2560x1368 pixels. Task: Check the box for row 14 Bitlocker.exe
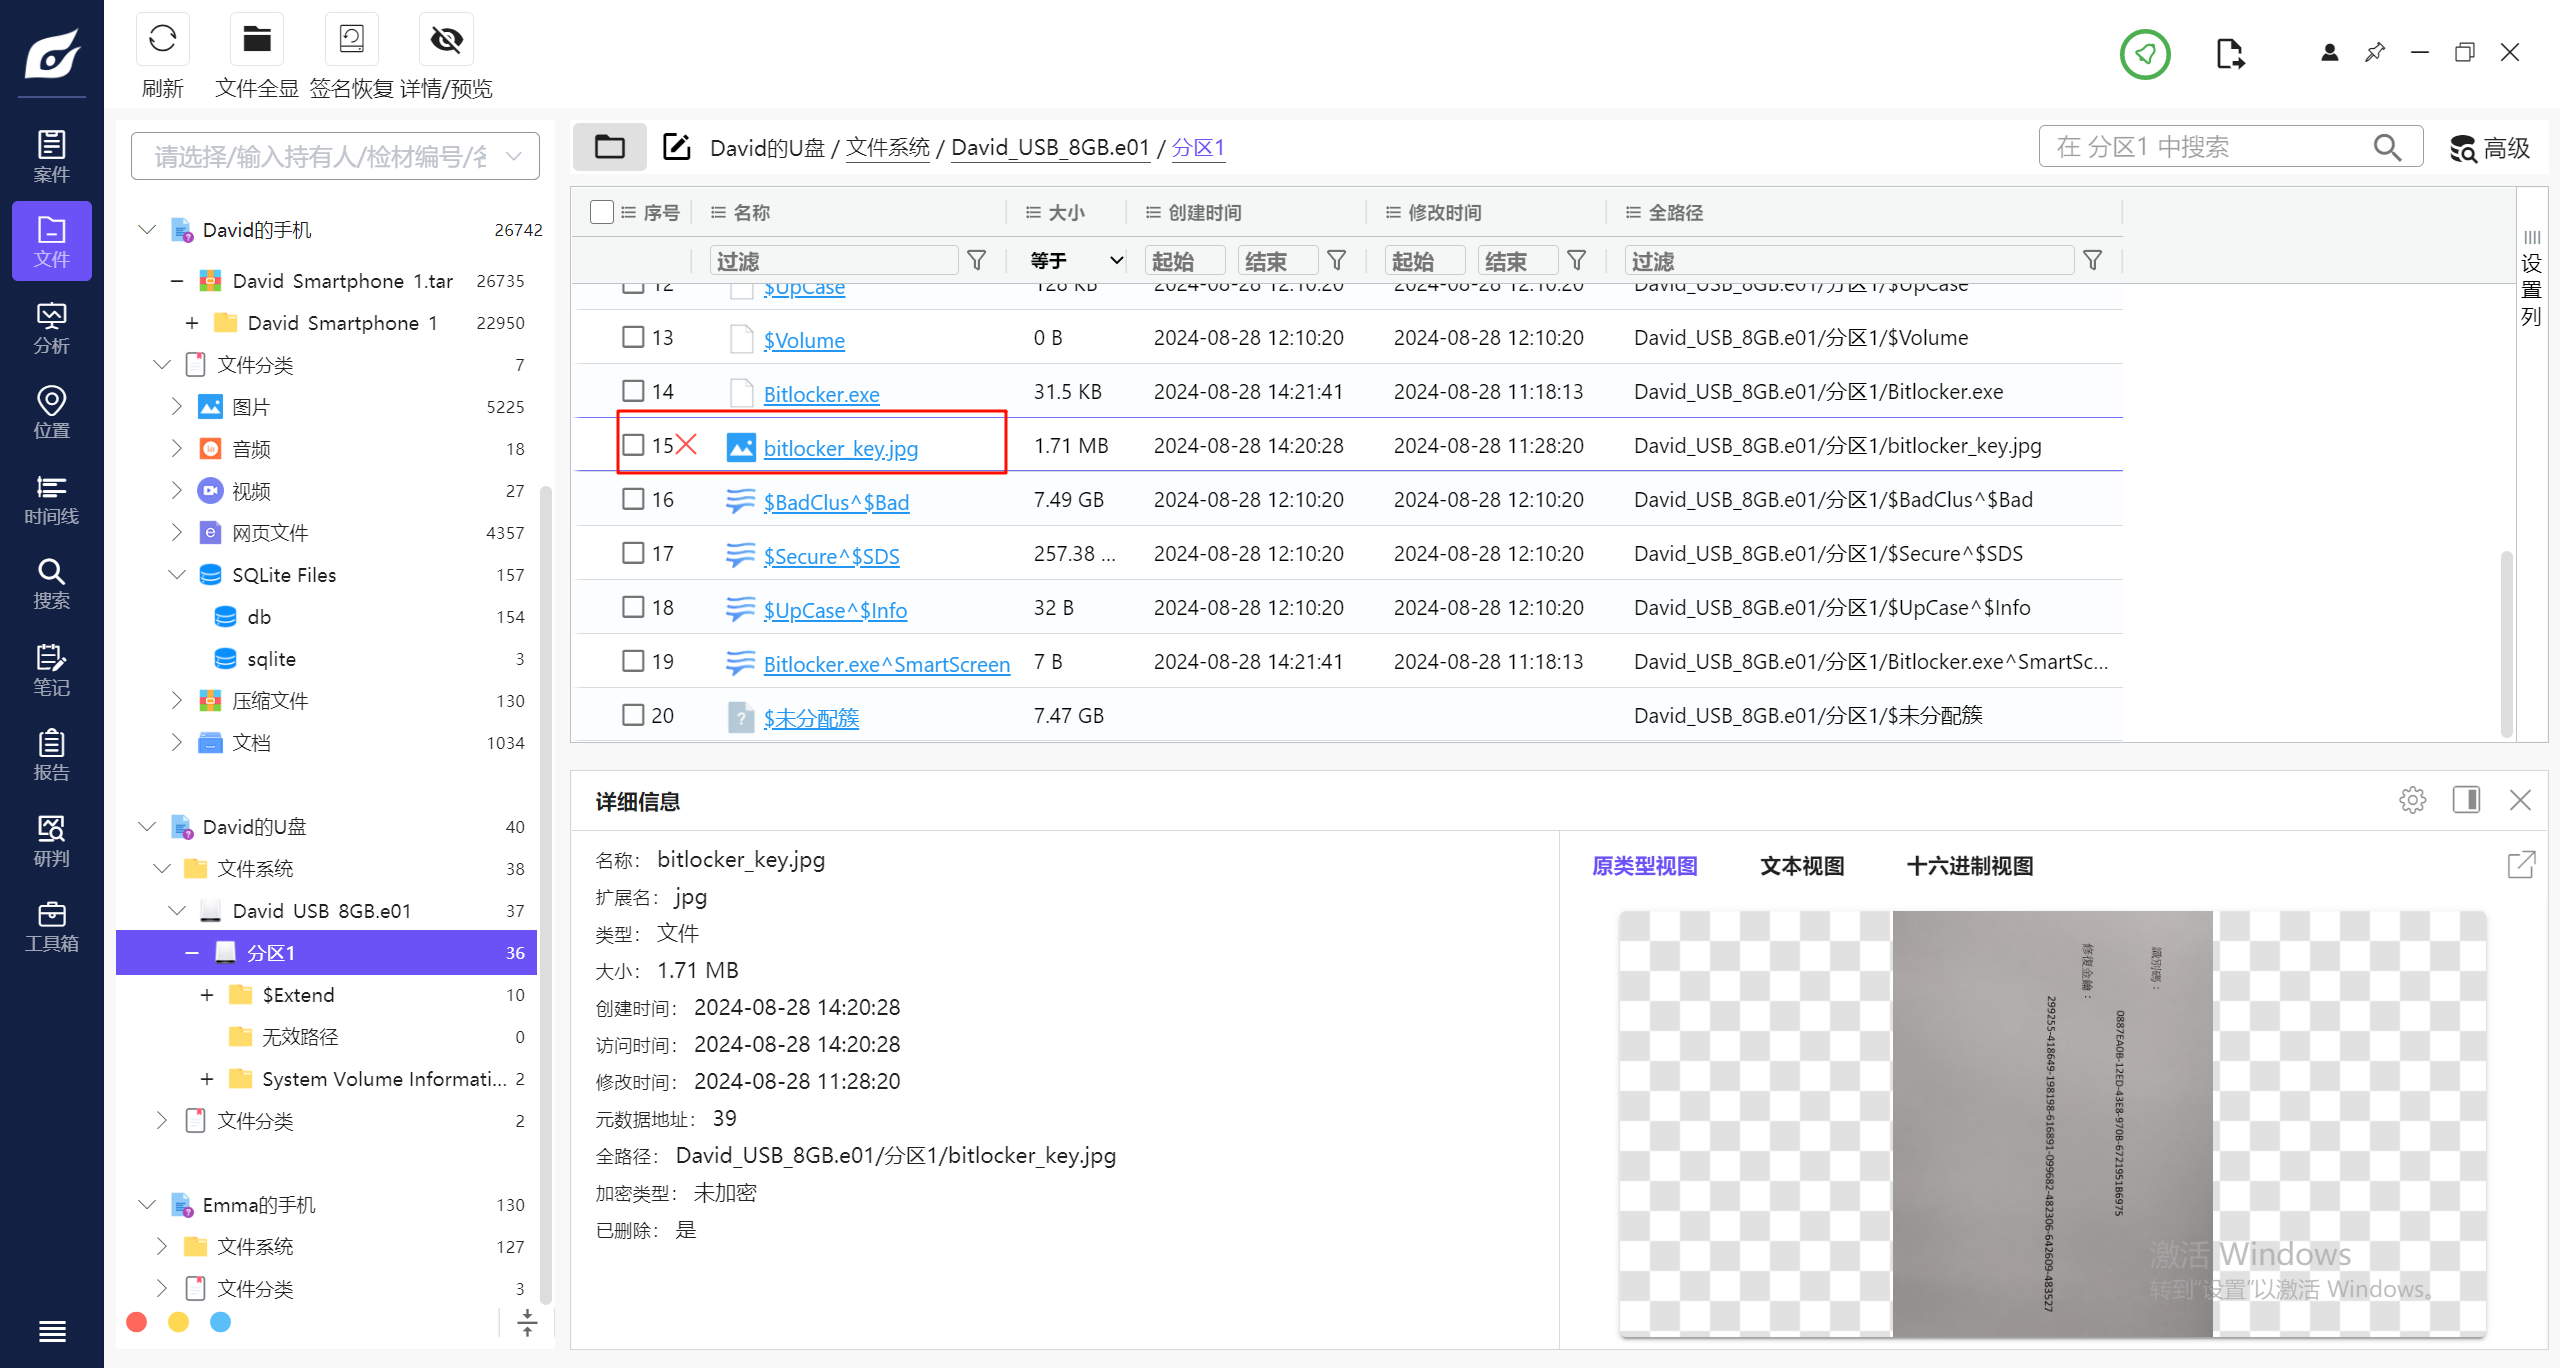633,391
